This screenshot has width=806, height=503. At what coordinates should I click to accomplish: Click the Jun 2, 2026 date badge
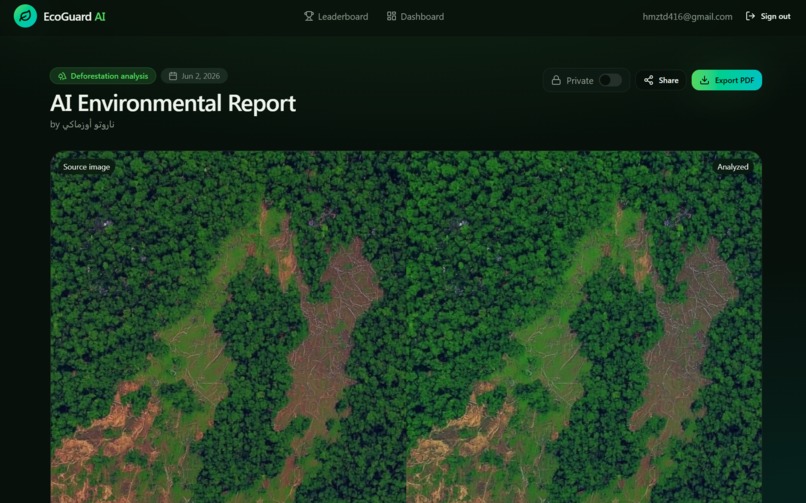pos(194,76)
